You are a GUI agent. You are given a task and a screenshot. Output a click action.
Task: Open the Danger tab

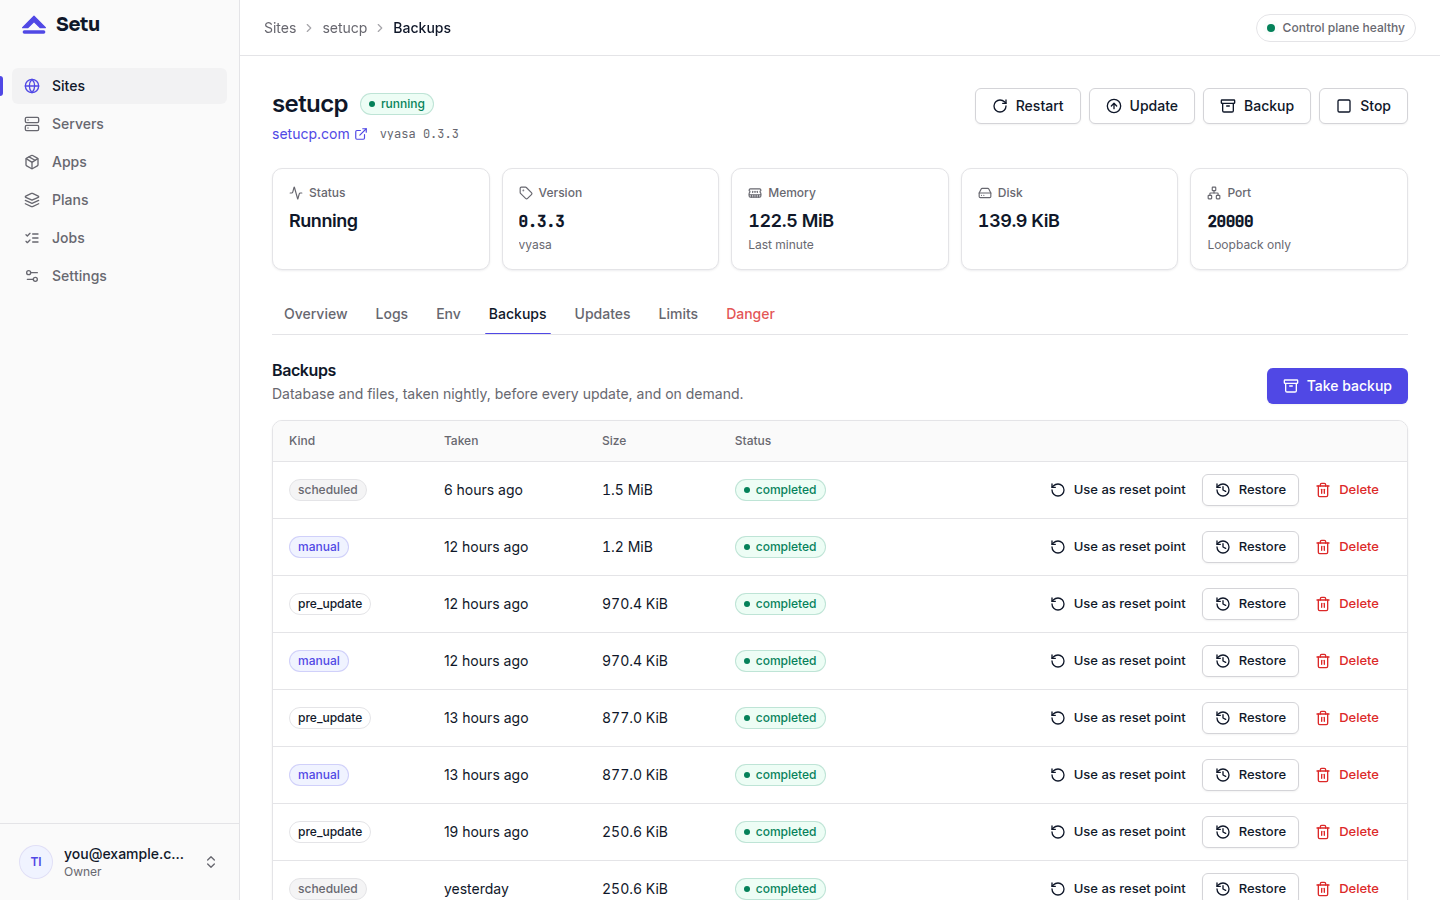750,314
